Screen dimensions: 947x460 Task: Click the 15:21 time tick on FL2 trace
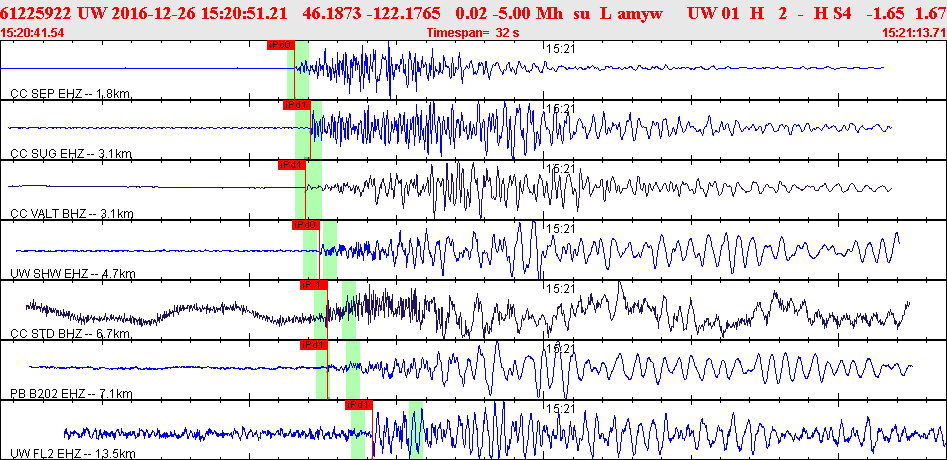point(559,409)
